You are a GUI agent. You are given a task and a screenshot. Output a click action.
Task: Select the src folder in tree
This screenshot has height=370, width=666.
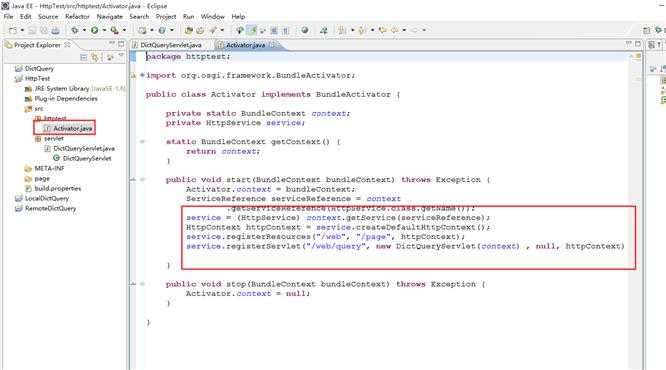(39, 109)
